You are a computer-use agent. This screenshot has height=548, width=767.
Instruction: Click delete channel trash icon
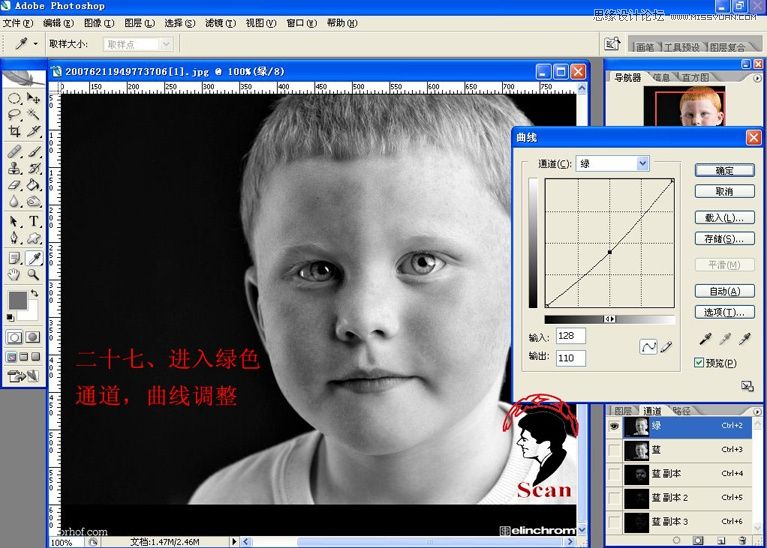point(743,540)
